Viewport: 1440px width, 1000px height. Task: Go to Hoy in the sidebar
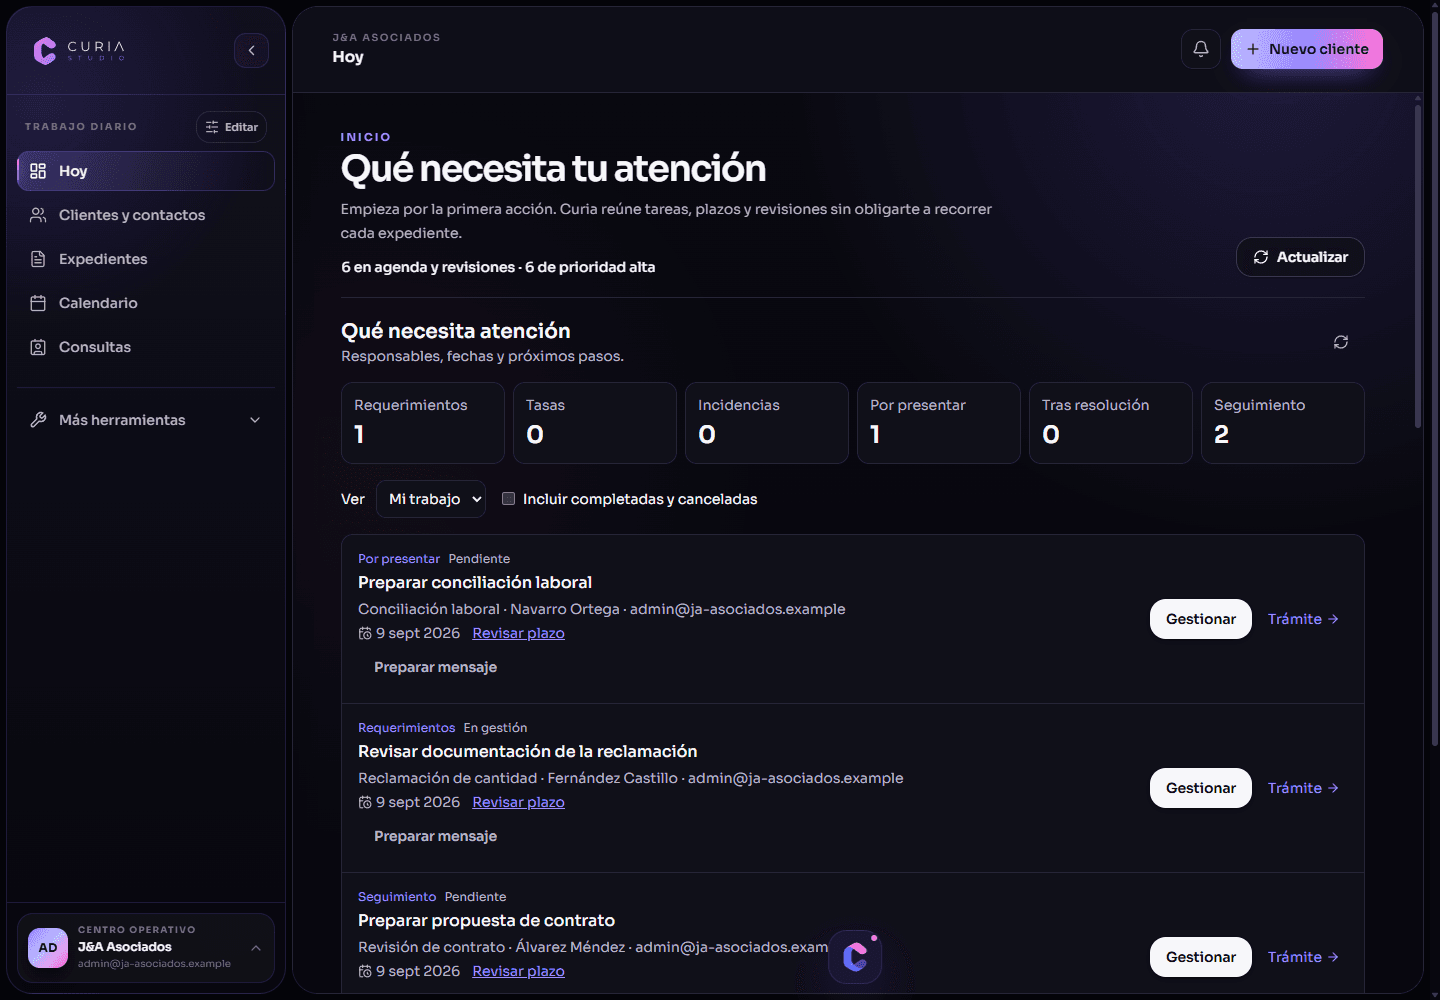[146, 171]
